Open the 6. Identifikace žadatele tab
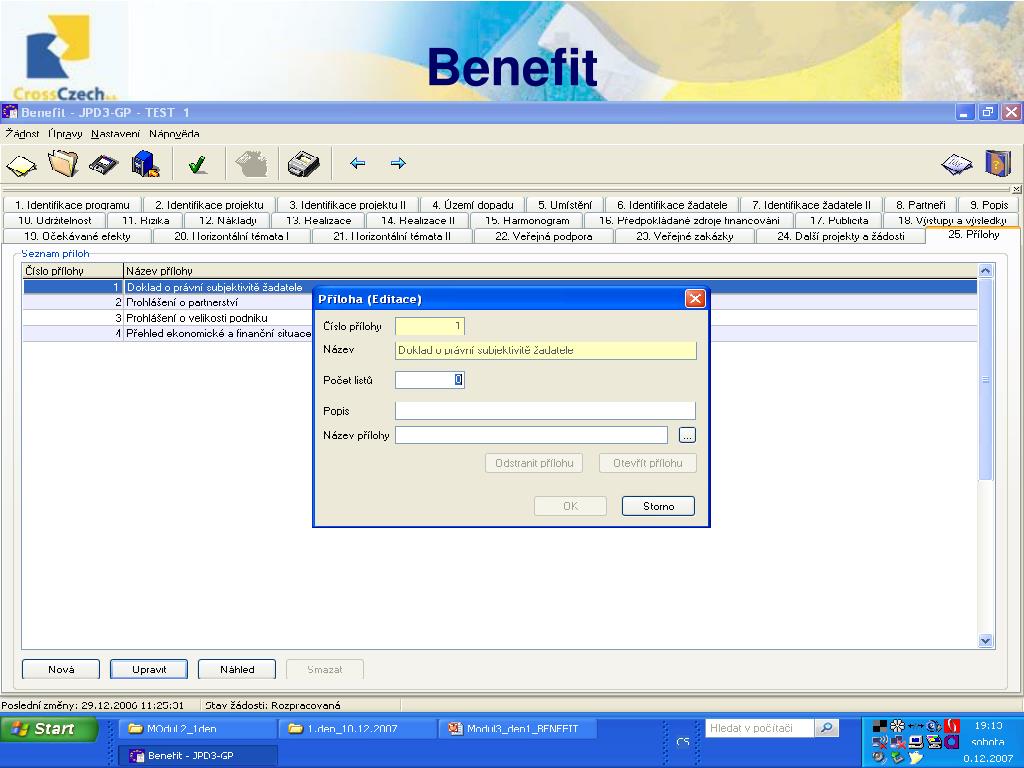Image resolution: width=1024 pixels, height=768 pixels. 672,205
